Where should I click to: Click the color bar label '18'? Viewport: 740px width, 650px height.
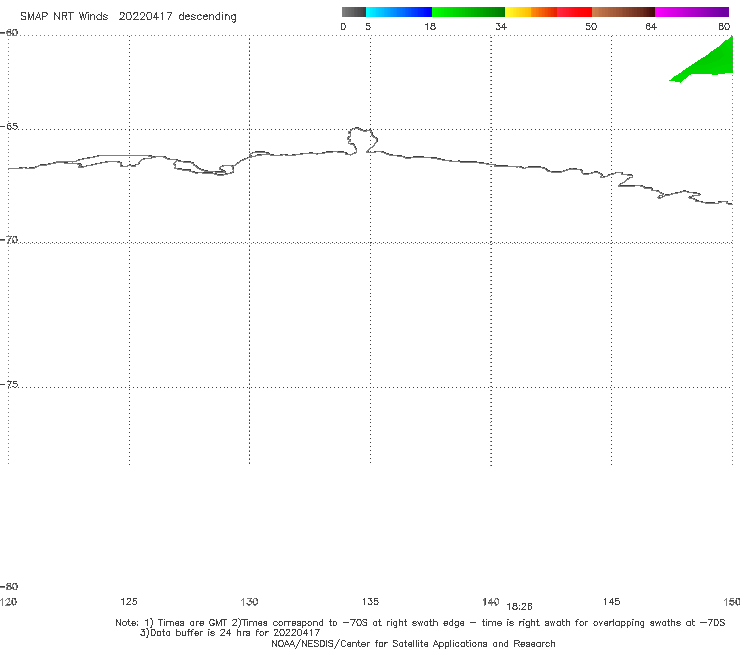(430, 26)
